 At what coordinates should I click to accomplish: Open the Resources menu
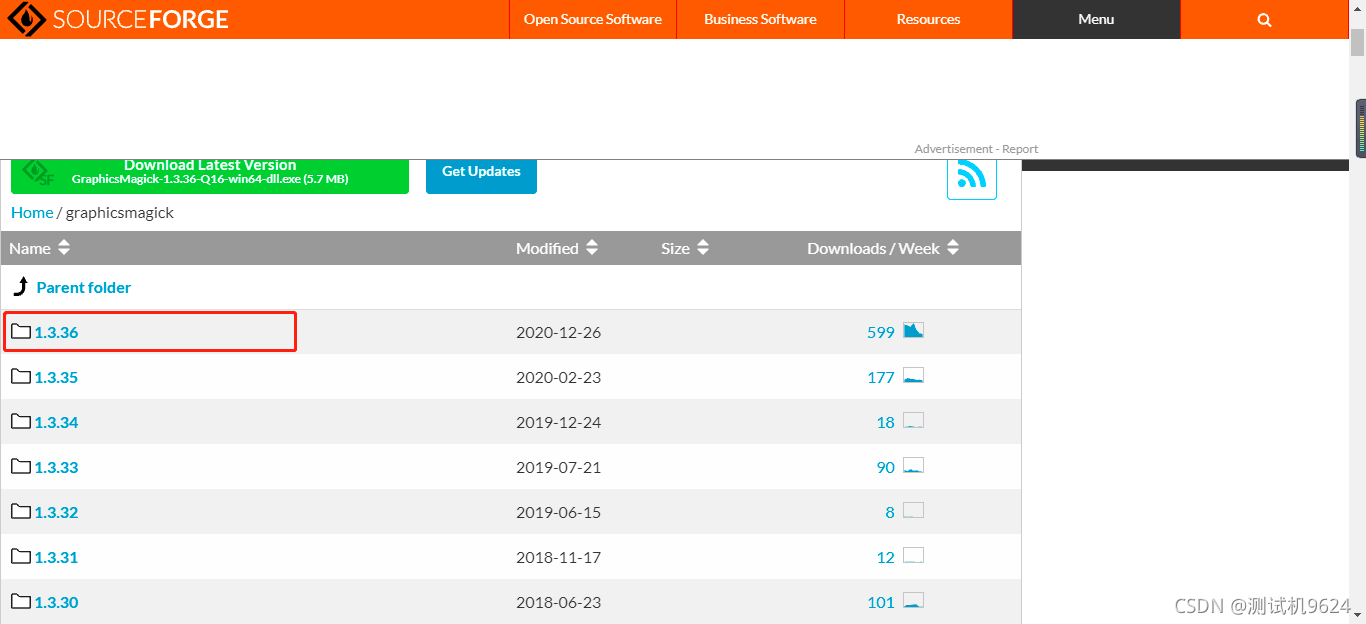point(928,19)
